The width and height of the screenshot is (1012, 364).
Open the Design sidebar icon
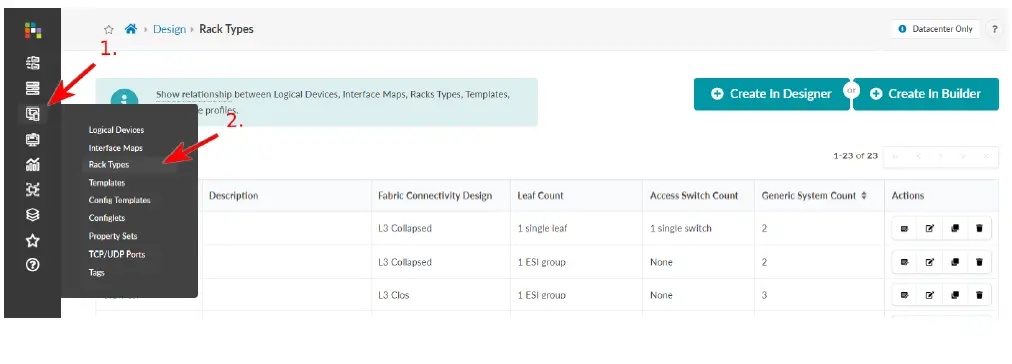click(33, 114)
